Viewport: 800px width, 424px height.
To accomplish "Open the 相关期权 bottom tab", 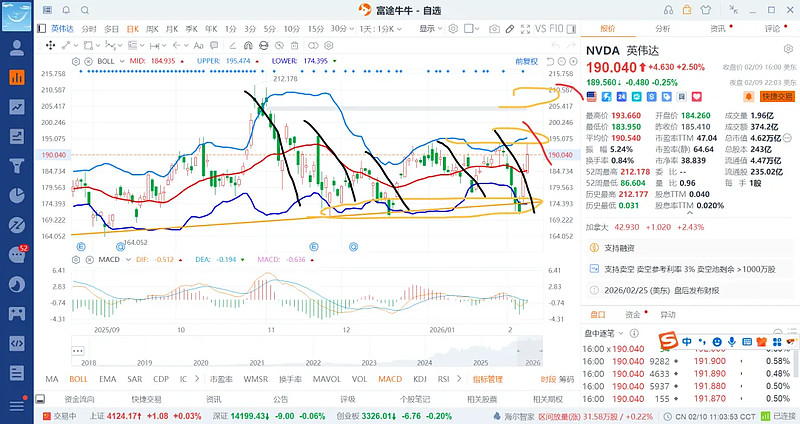I will tap(547, 399).
